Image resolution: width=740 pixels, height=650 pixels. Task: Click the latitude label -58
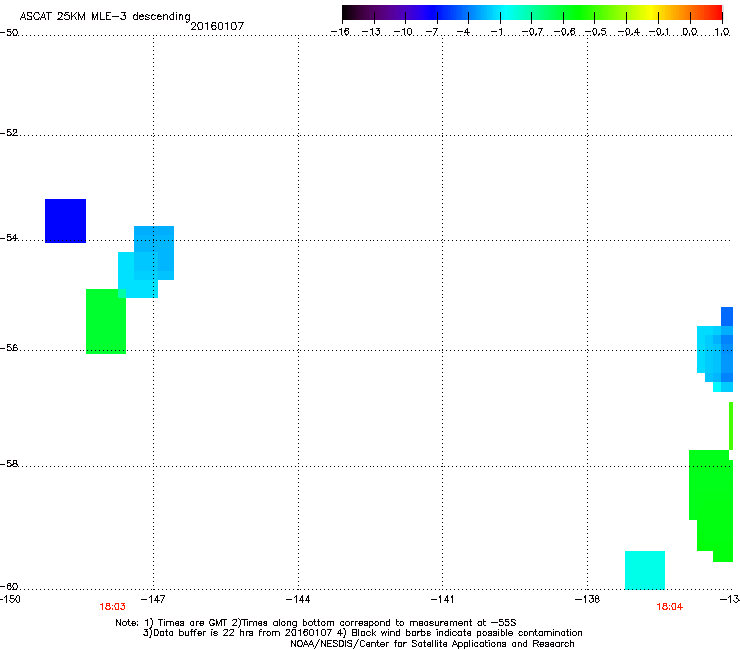tap(9, 464)
